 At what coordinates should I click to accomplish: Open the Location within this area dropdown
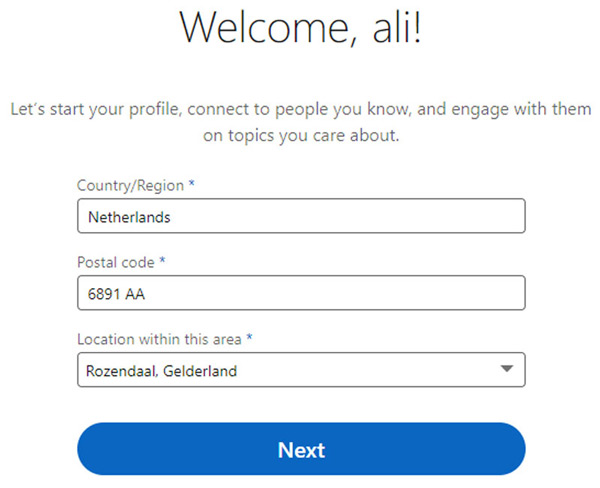tap(301, 371)
